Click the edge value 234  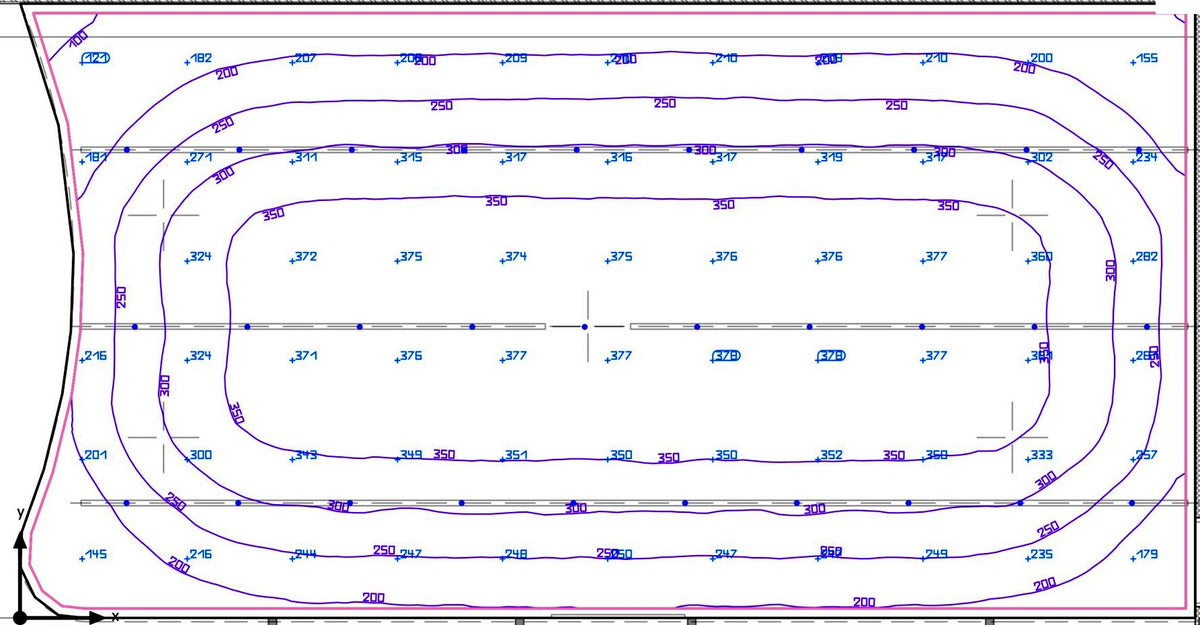pos(1147,157)
